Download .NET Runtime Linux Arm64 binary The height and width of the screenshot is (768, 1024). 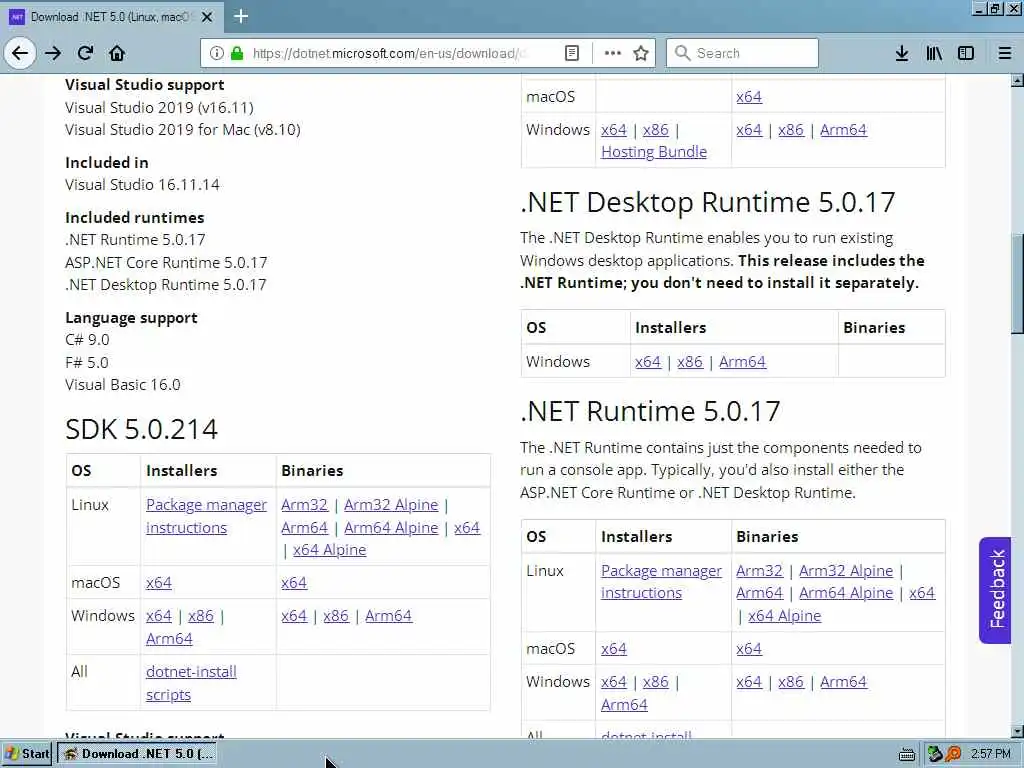point(760,593)
